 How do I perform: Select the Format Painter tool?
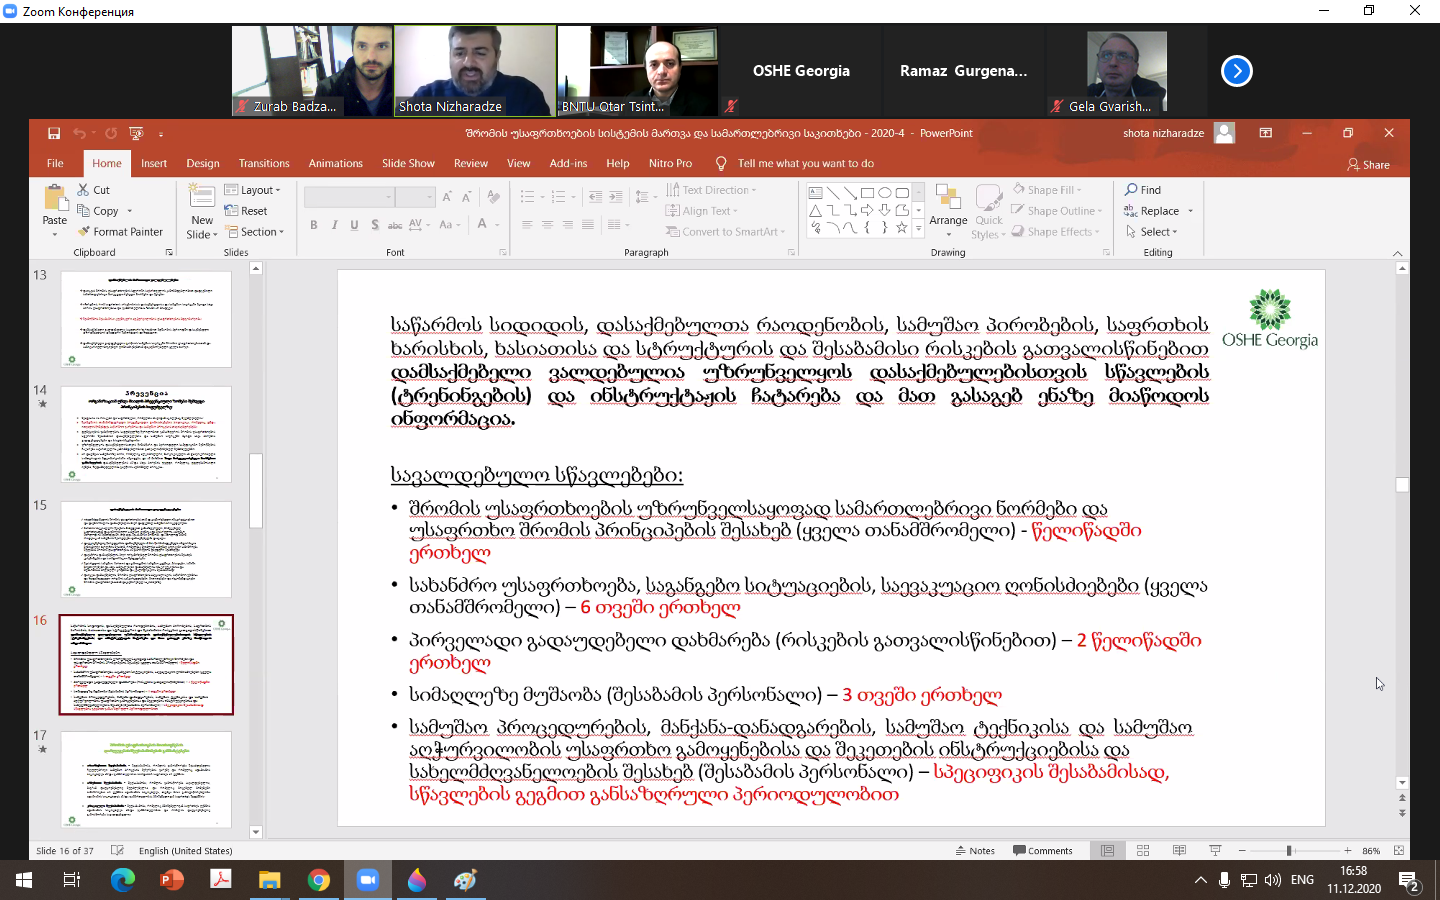point(120,232)
